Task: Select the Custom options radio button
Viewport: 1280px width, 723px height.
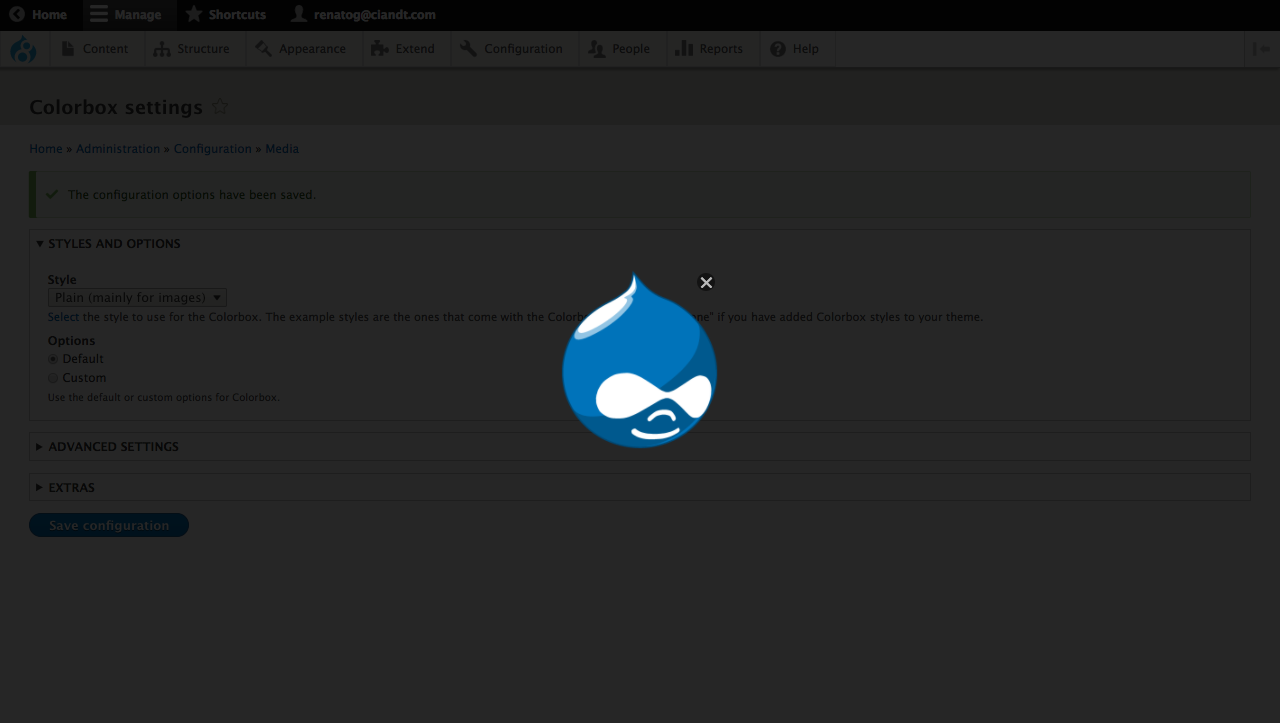Action: click(x=53, y=378)
